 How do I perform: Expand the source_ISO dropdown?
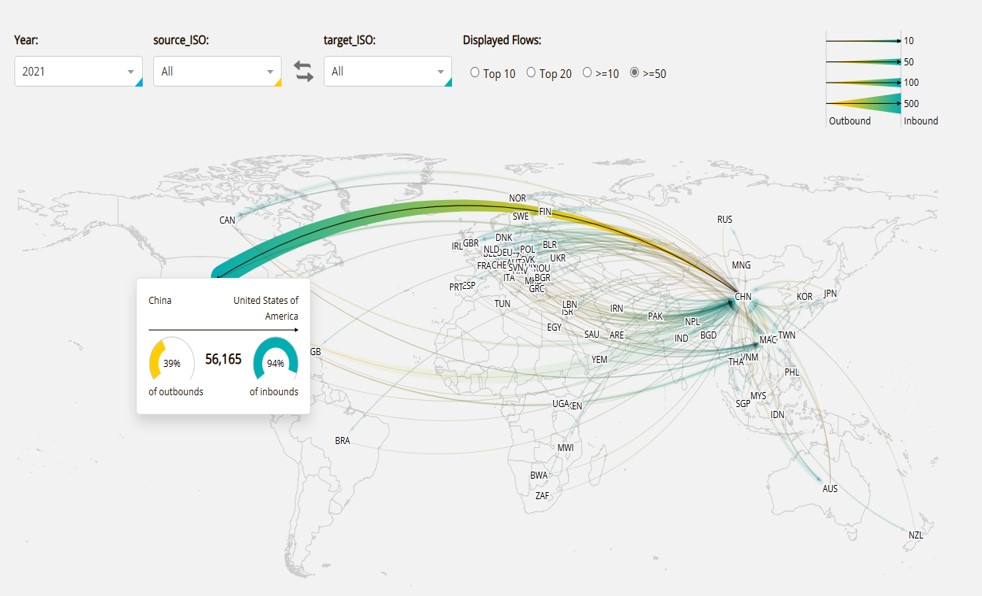click(x=217, y=72)
